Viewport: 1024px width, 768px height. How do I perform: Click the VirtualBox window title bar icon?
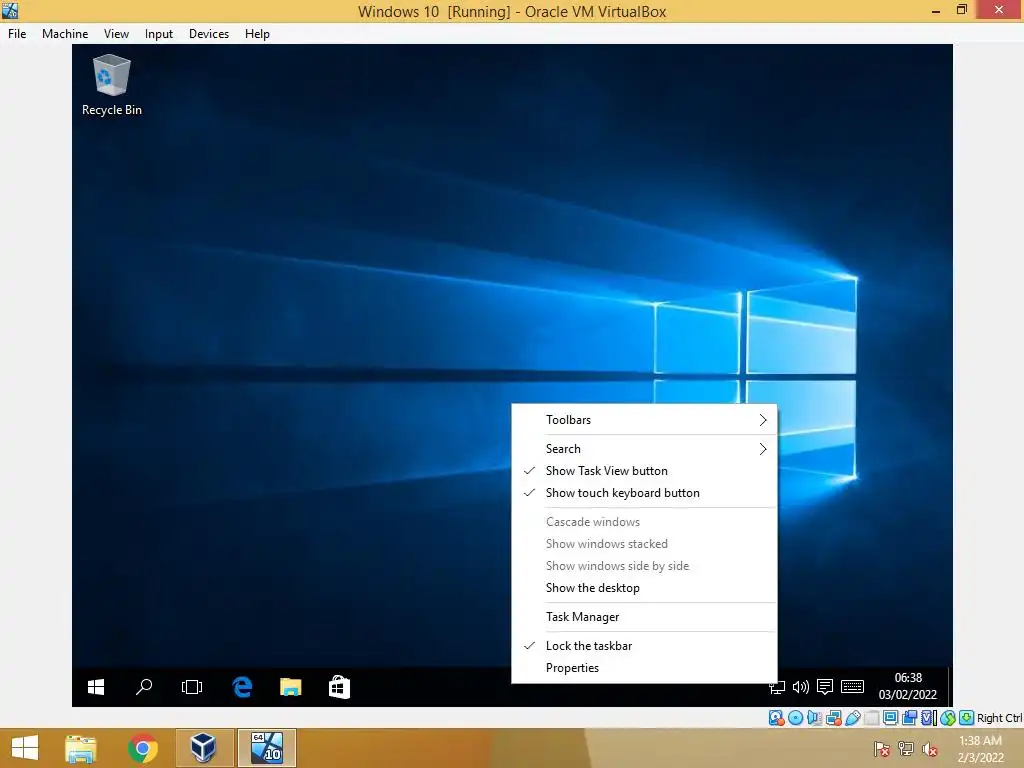tap(10, 10)
